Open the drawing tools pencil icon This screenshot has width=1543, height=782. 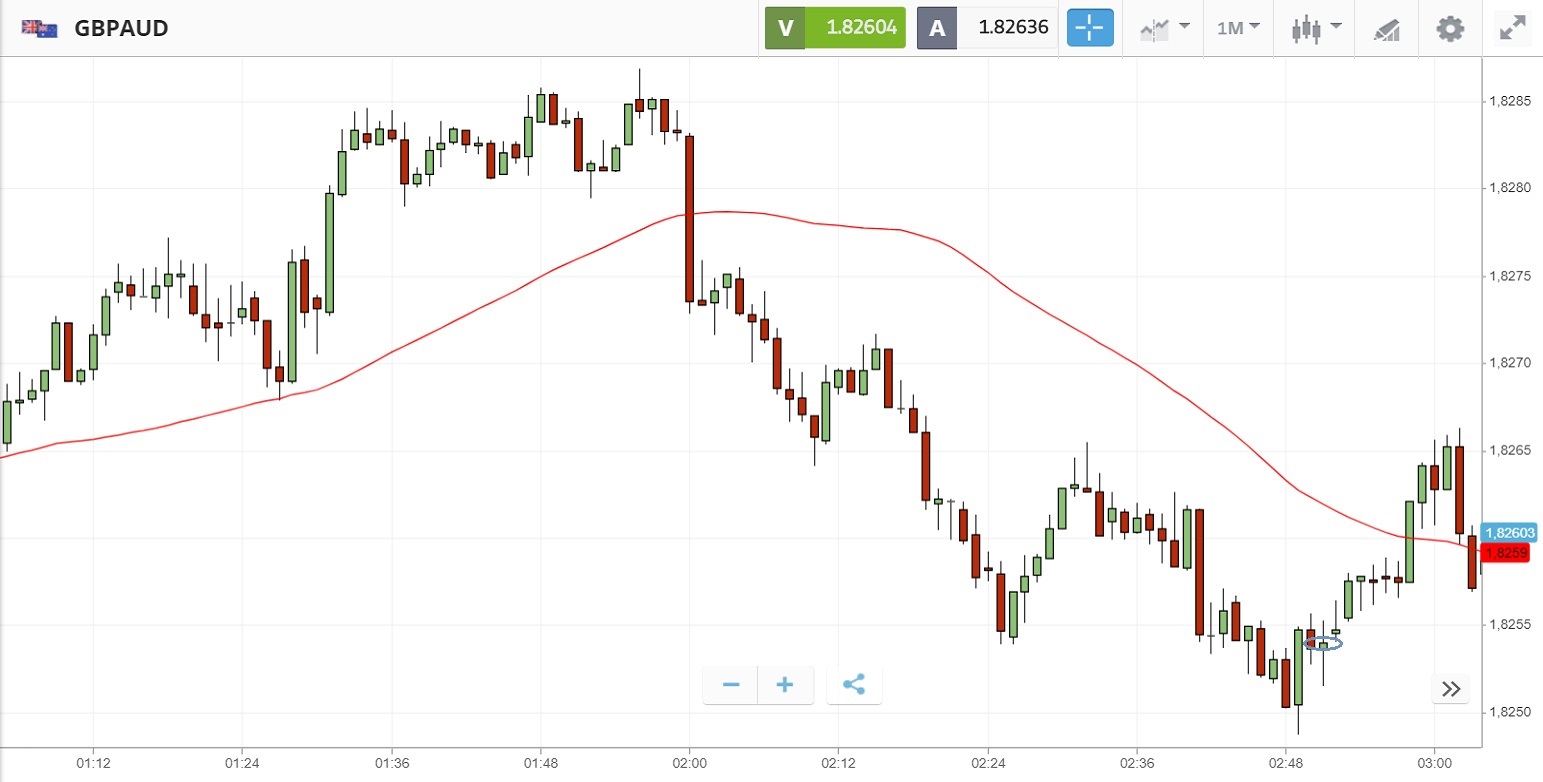point(1386,28)
